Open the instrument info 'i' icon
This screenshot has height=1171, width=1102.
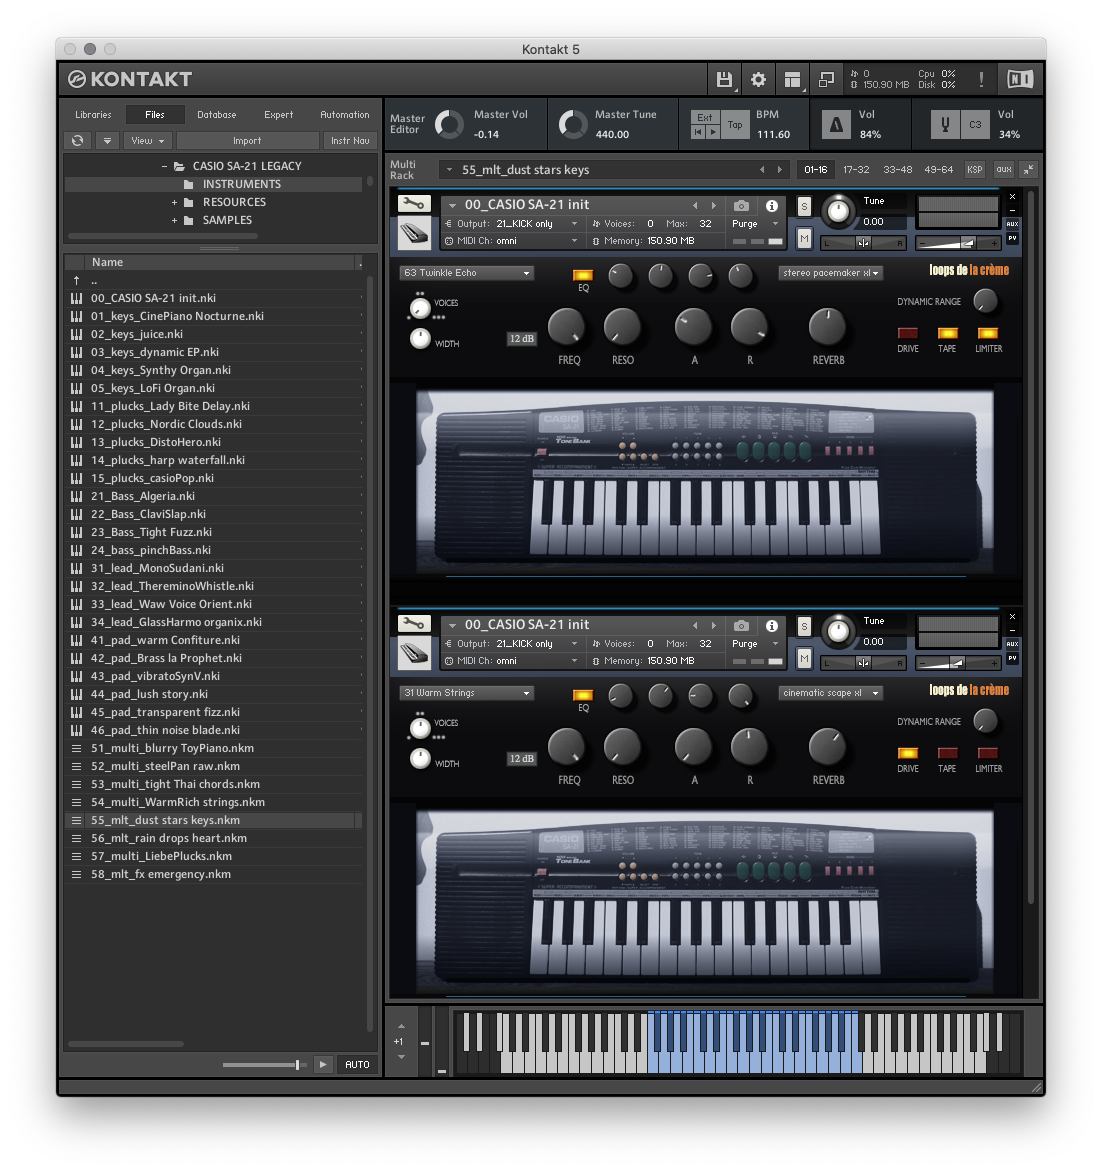[x=771, y=205]
